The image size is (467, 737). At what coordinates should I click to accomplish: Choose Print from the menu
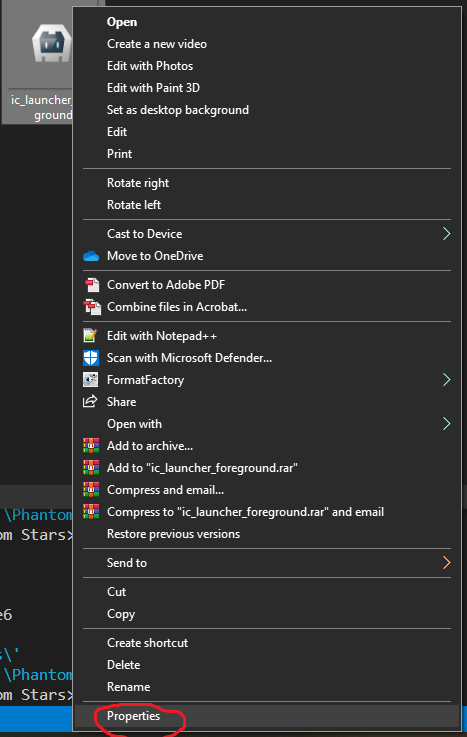point(119,154)
